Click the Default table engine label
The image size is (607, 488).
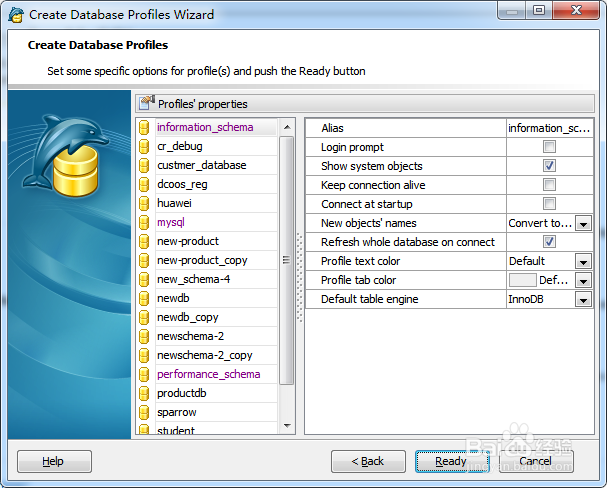370,299
